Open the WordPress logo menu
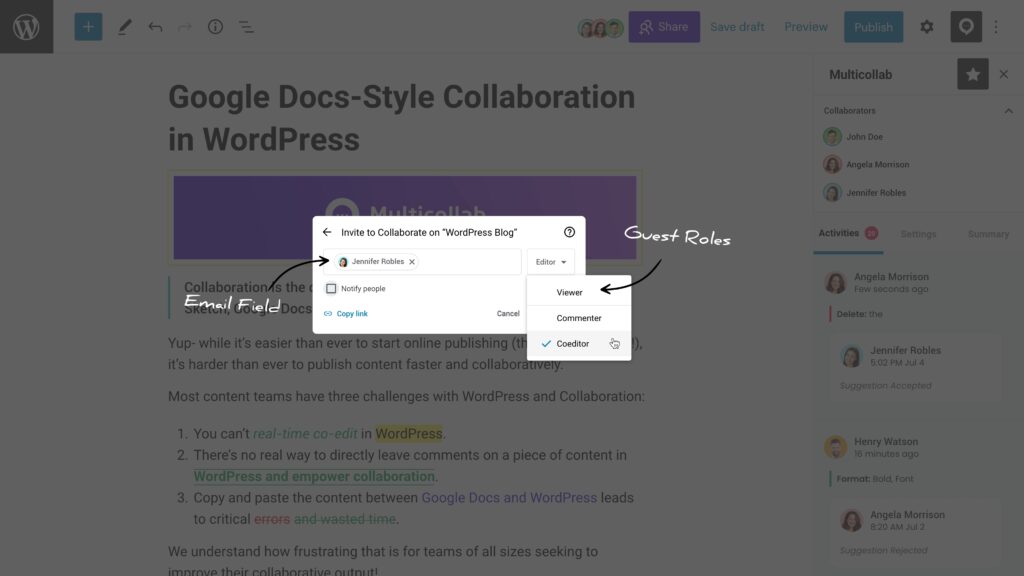 point(26,27)
